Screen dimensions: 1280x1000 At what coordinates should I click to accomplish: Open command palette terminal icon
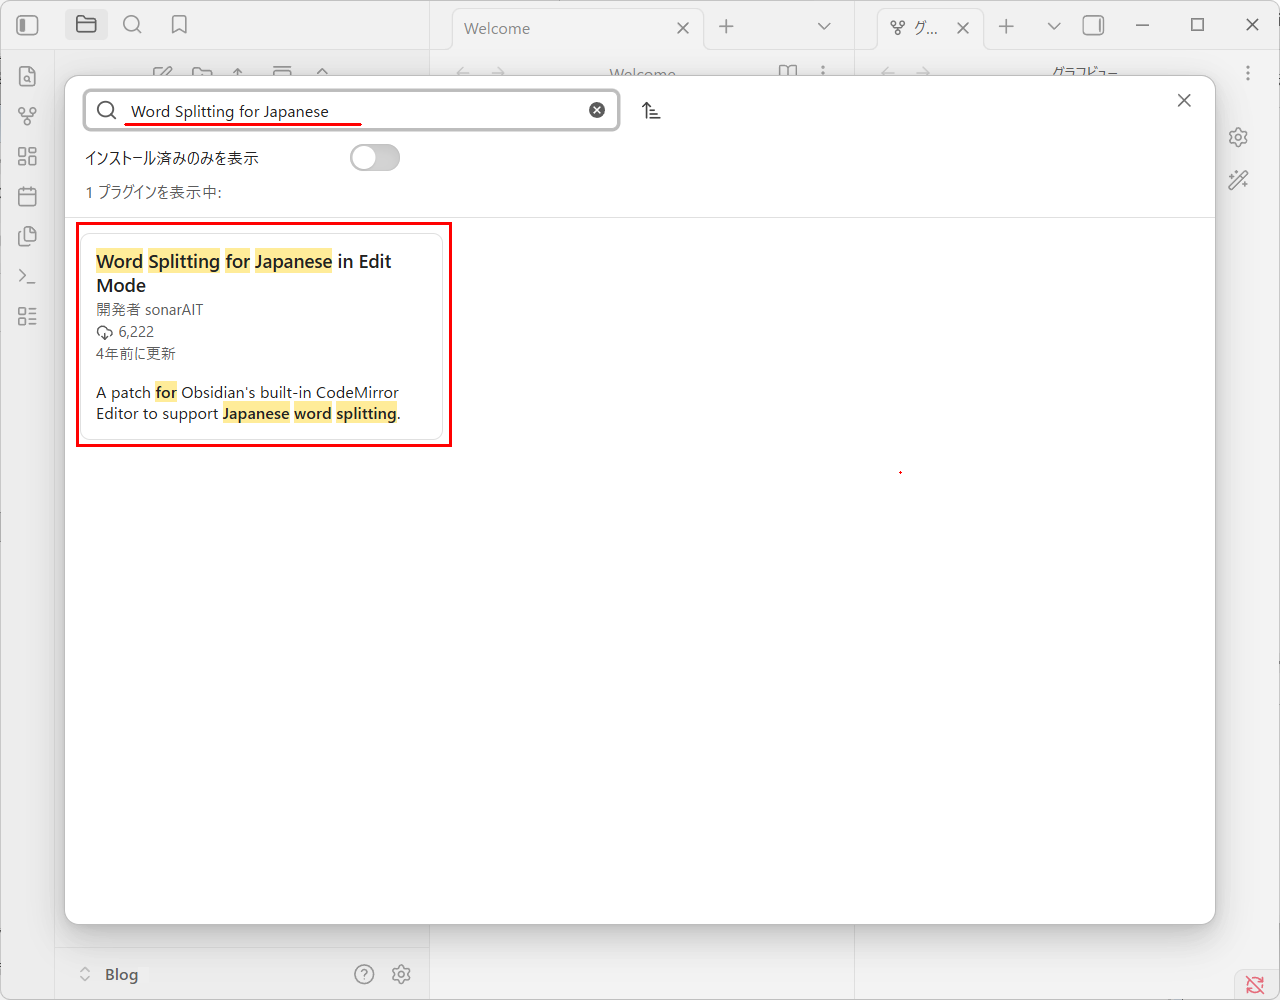click(x=27, y=276)
